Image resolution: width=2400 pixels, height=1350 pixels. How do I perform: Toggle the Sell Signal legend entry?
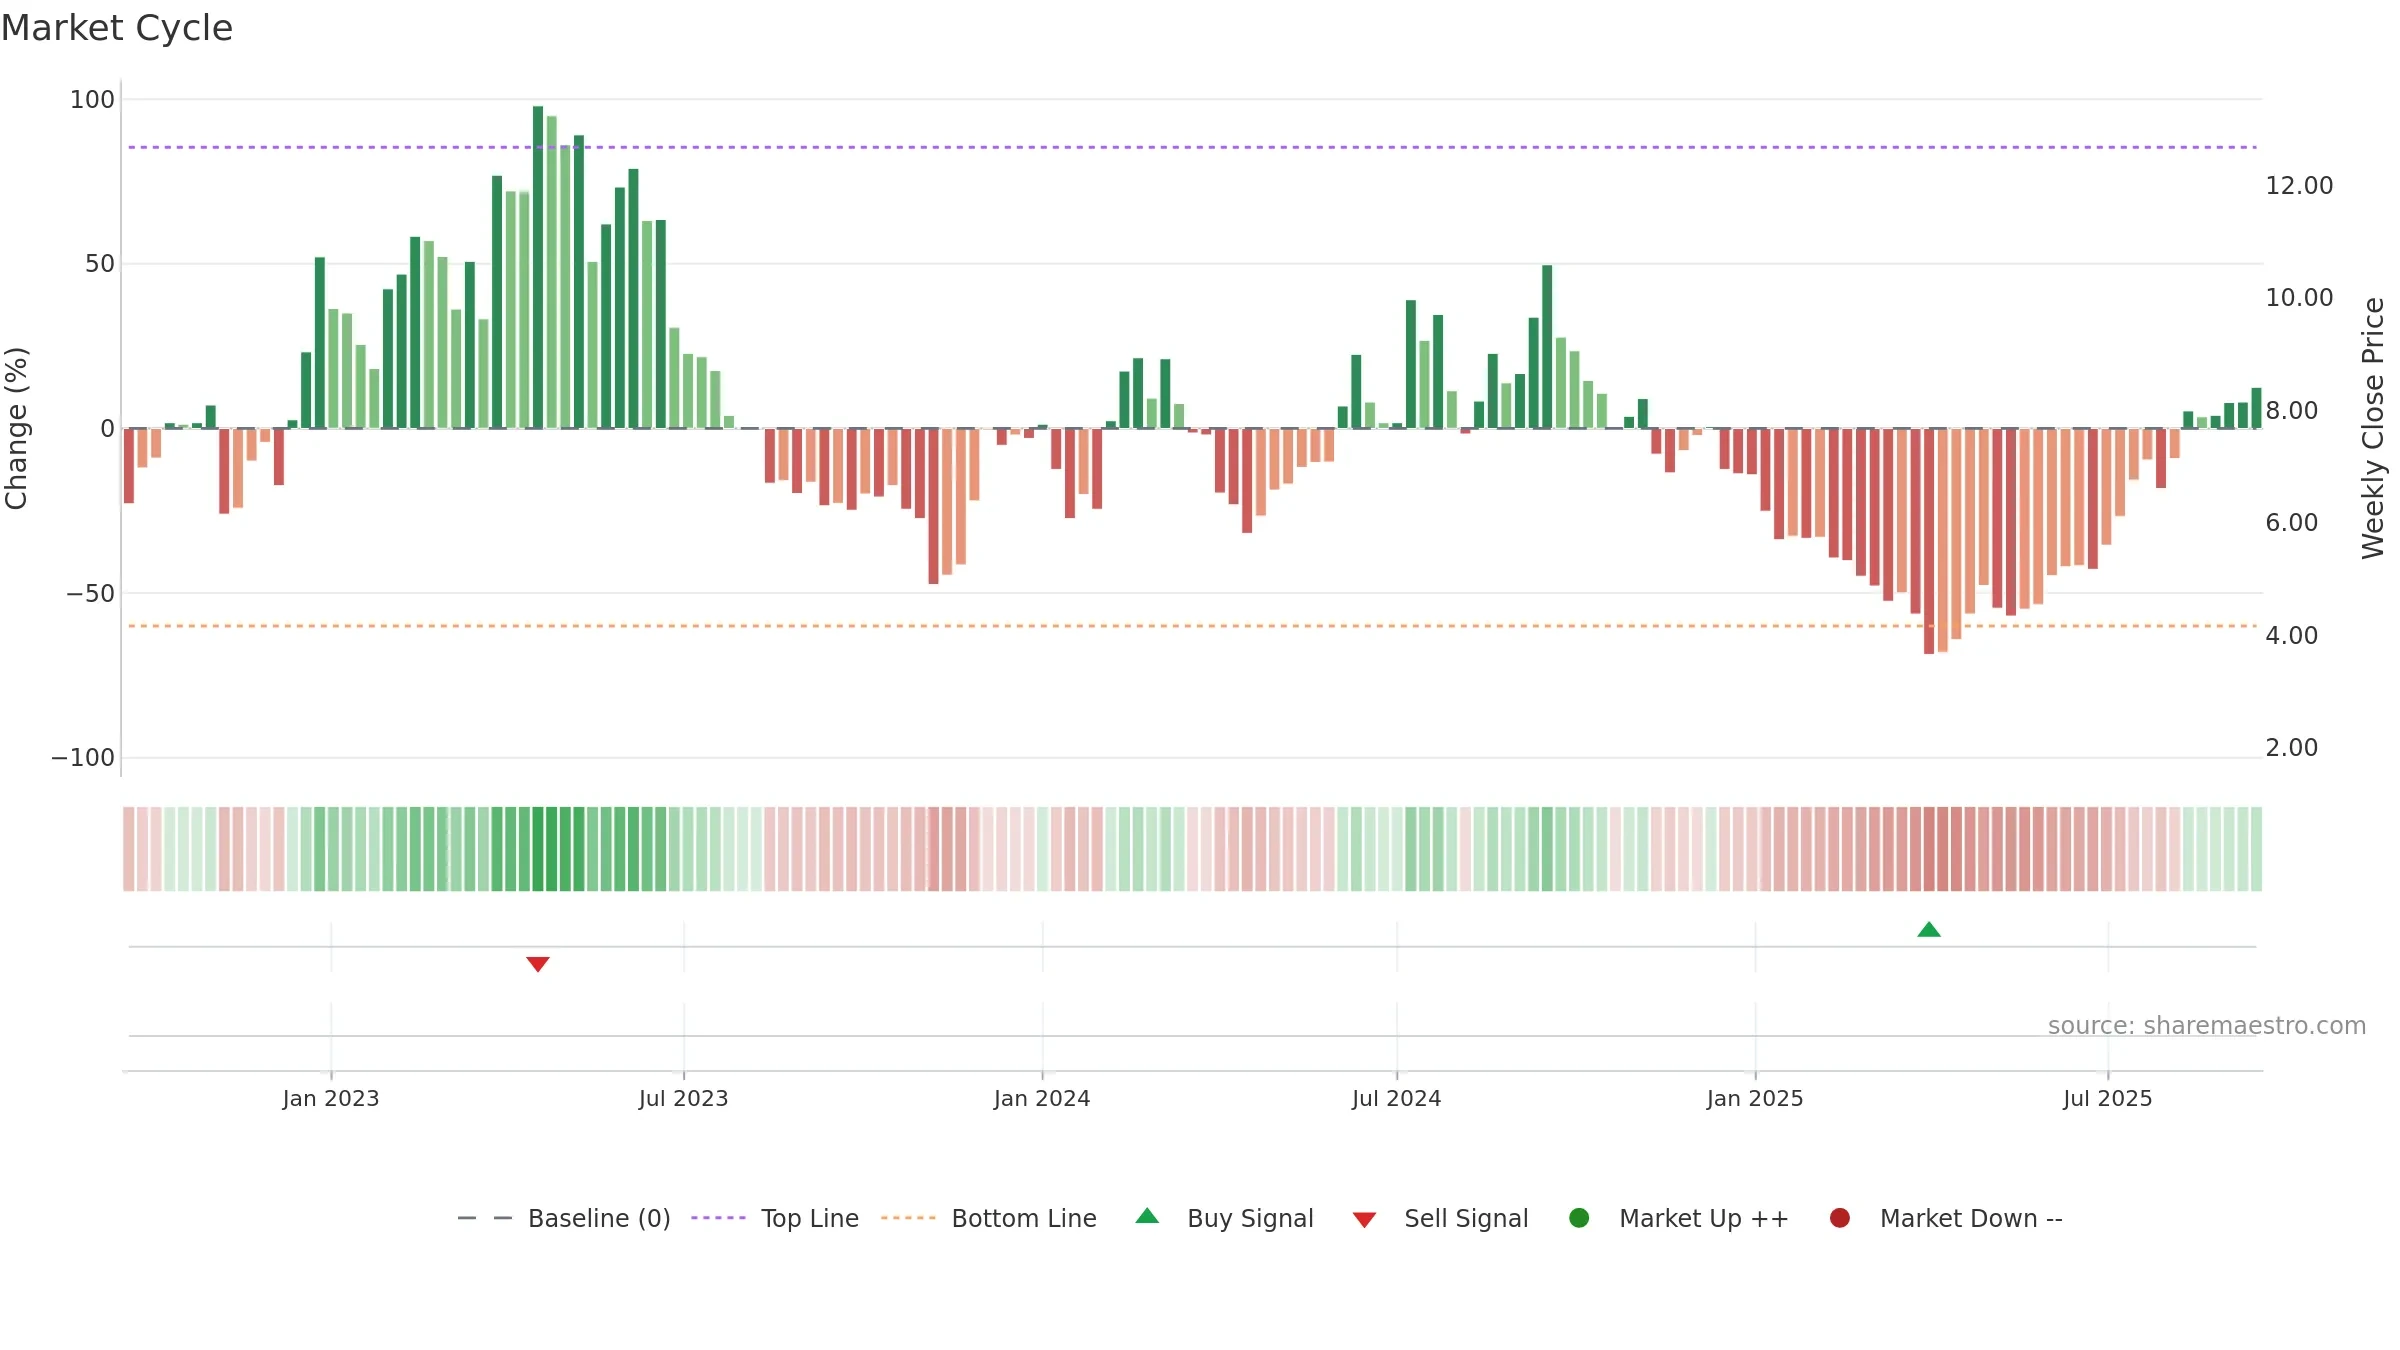(1440, 1218)
